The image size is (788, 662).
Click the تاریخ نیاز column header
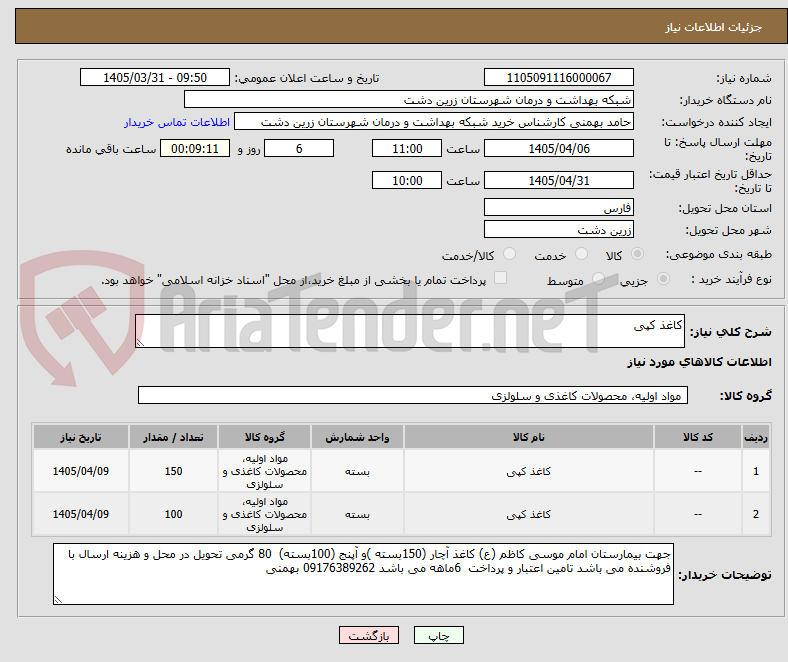[x=81, y=437]
